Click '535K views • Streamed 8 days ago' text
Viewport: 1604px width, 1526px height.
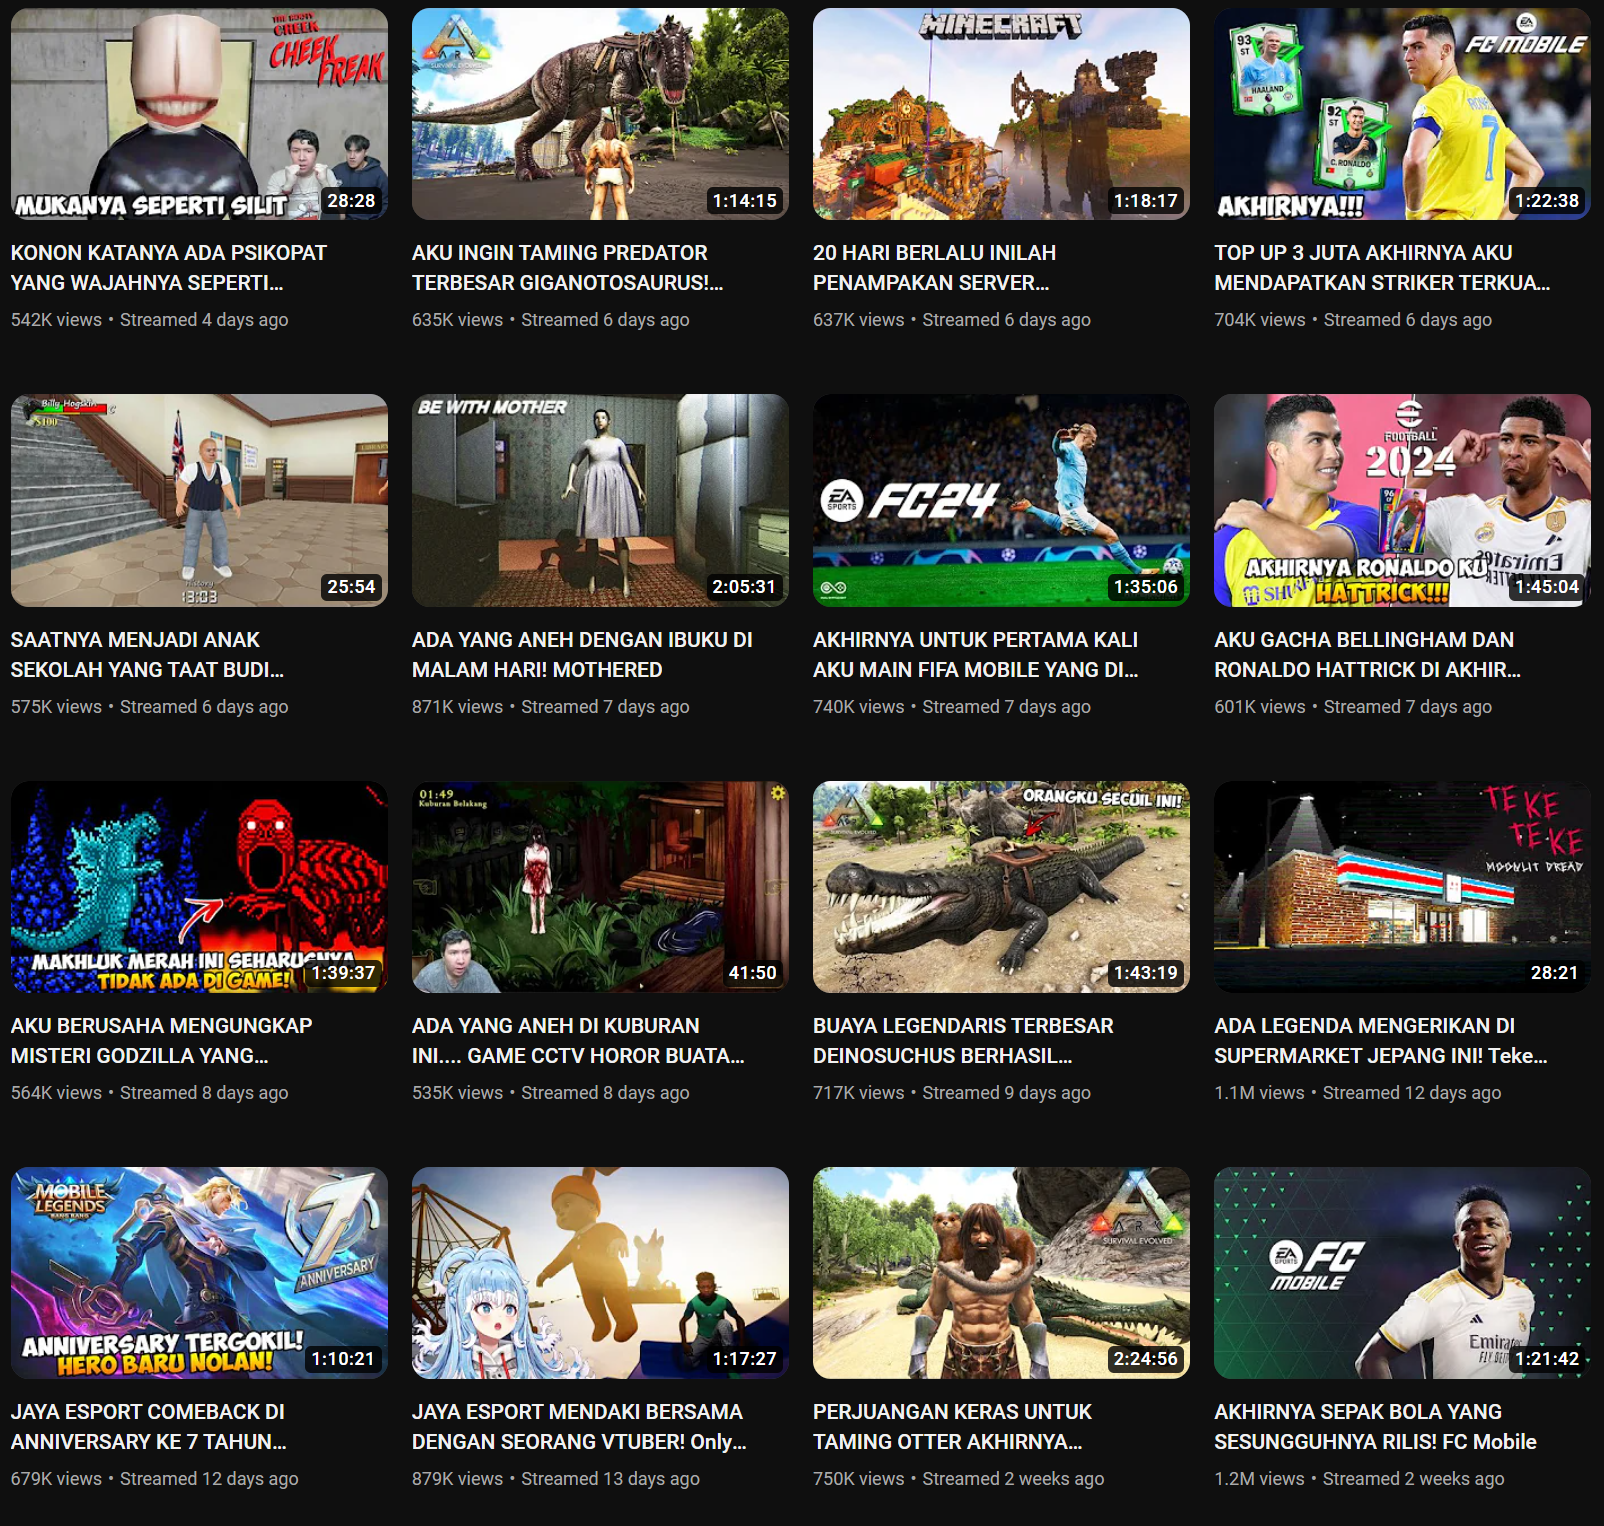[x=551, y=1093]
